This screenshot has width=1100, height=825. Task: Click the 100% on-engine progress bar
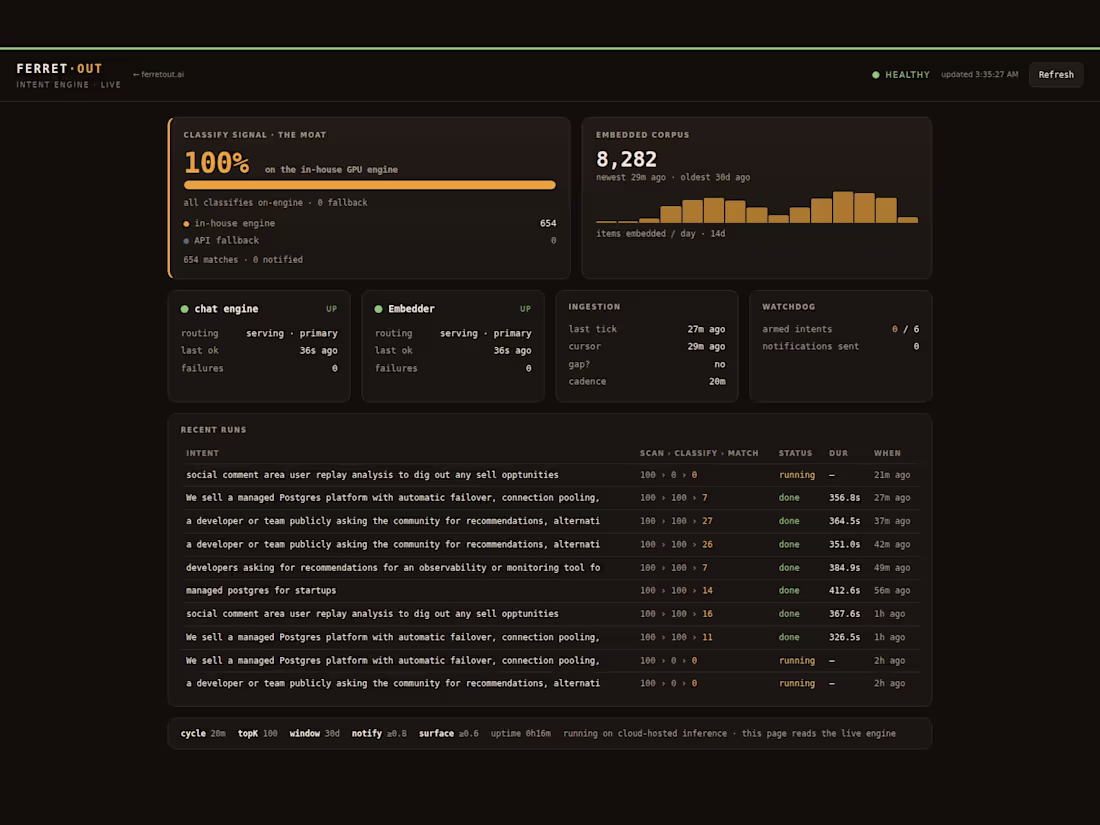[x=370, y=185]
